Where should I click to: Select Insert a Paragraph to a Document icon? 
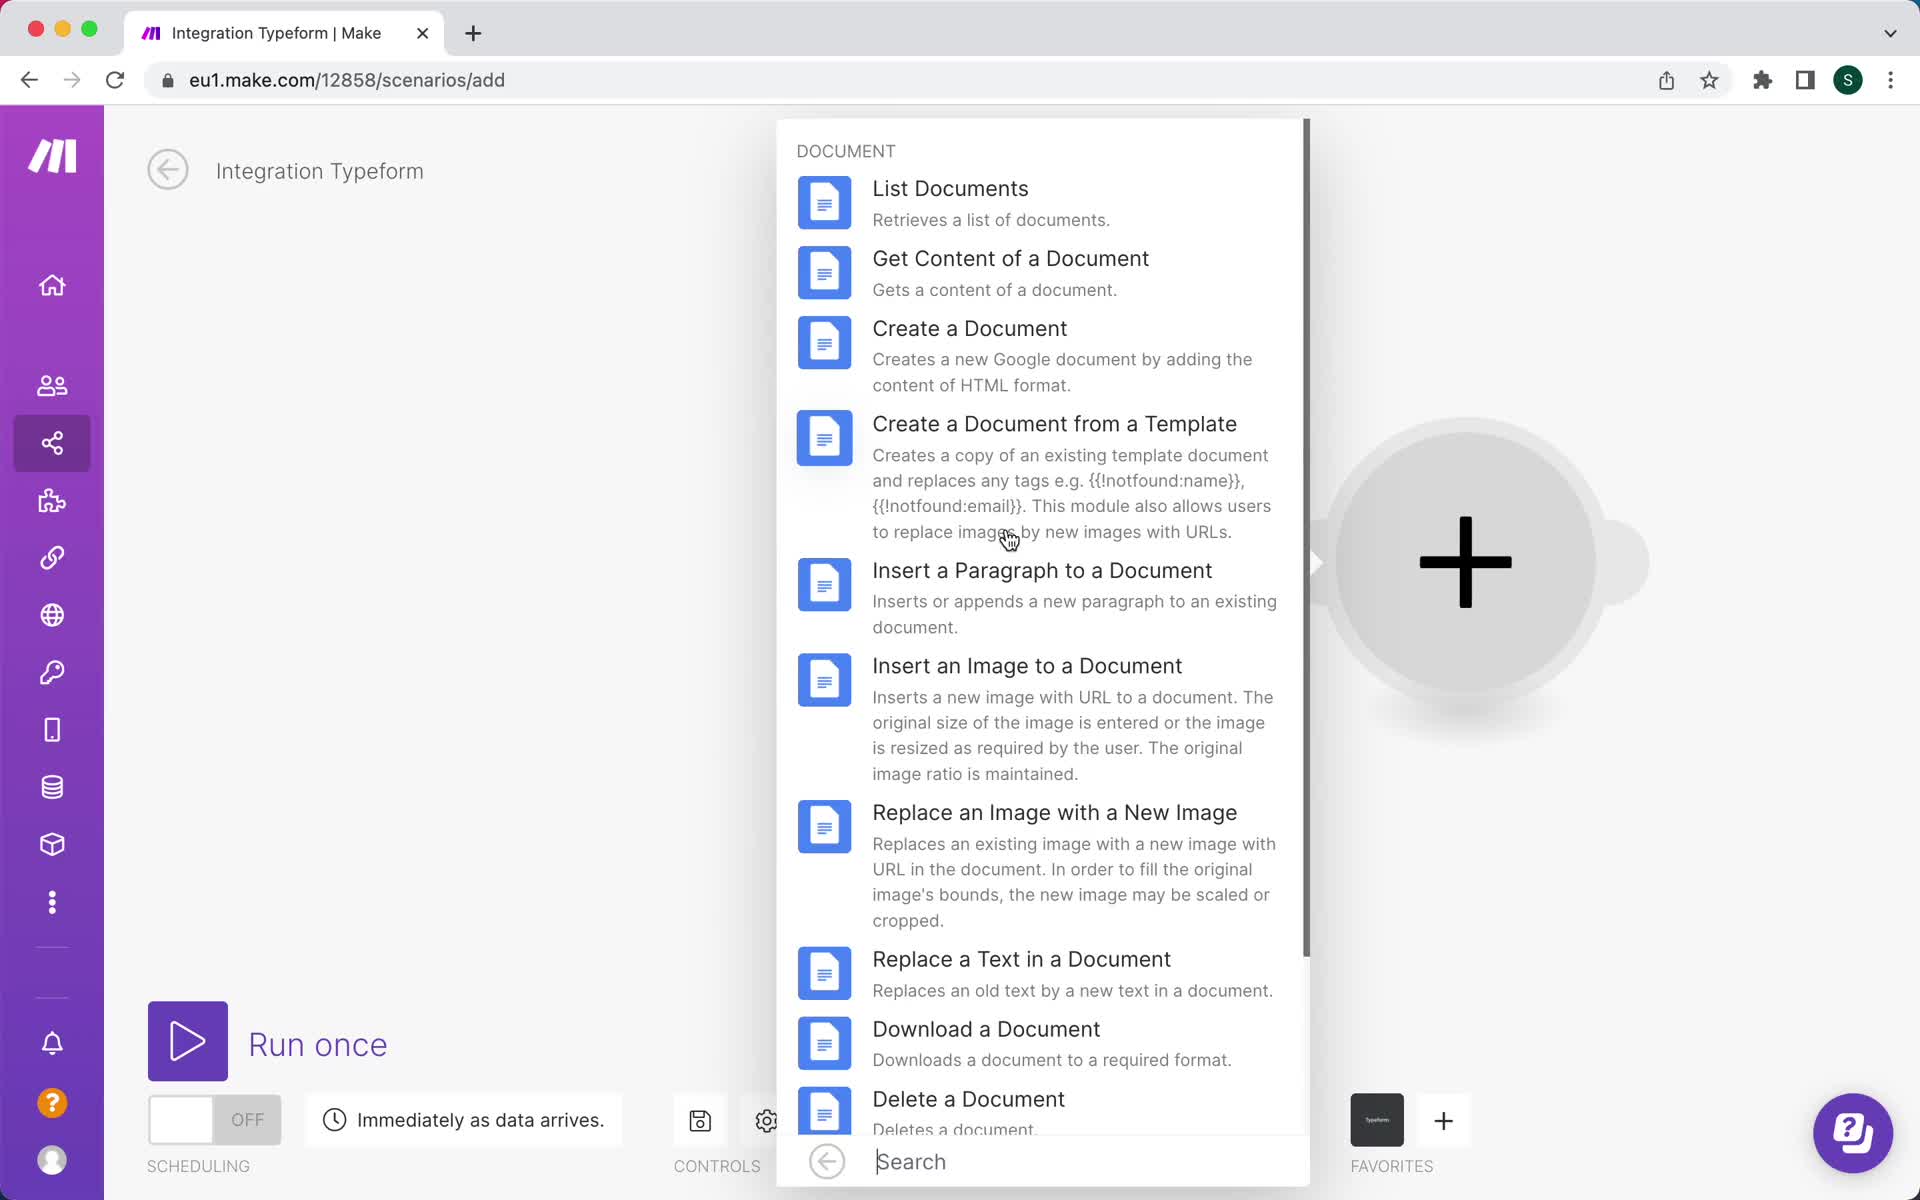[824, 582]
